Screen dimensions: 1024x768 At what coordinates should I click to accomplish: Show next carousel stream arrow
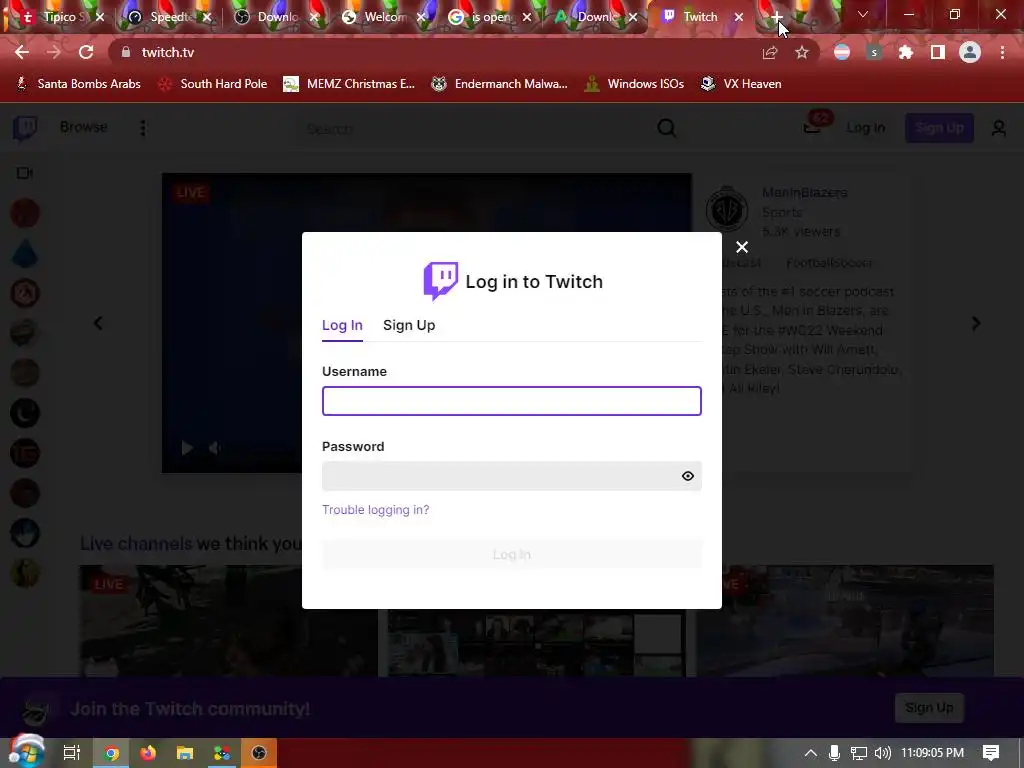click(976, 323)
